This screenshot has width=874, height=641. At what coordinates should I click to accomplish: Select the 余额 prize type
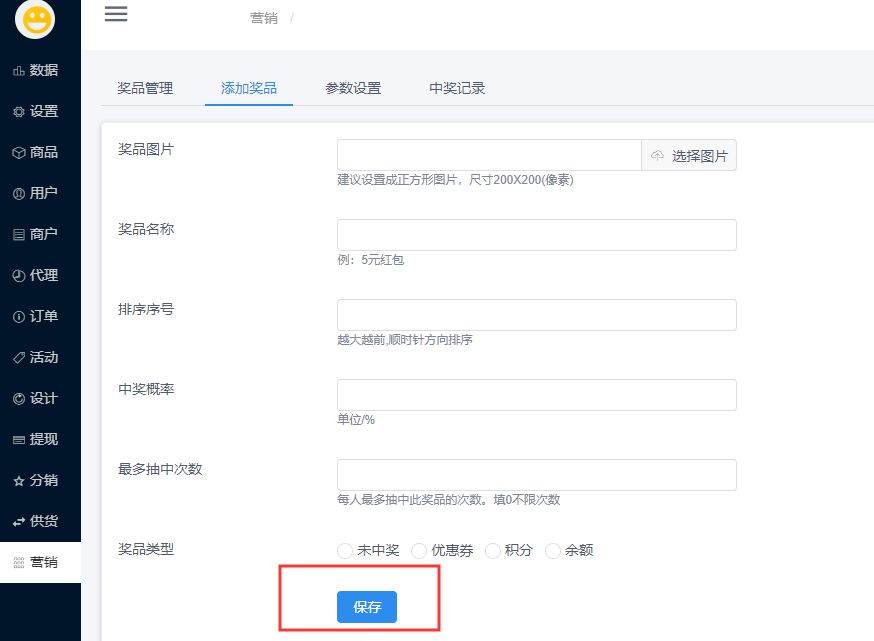553,551
